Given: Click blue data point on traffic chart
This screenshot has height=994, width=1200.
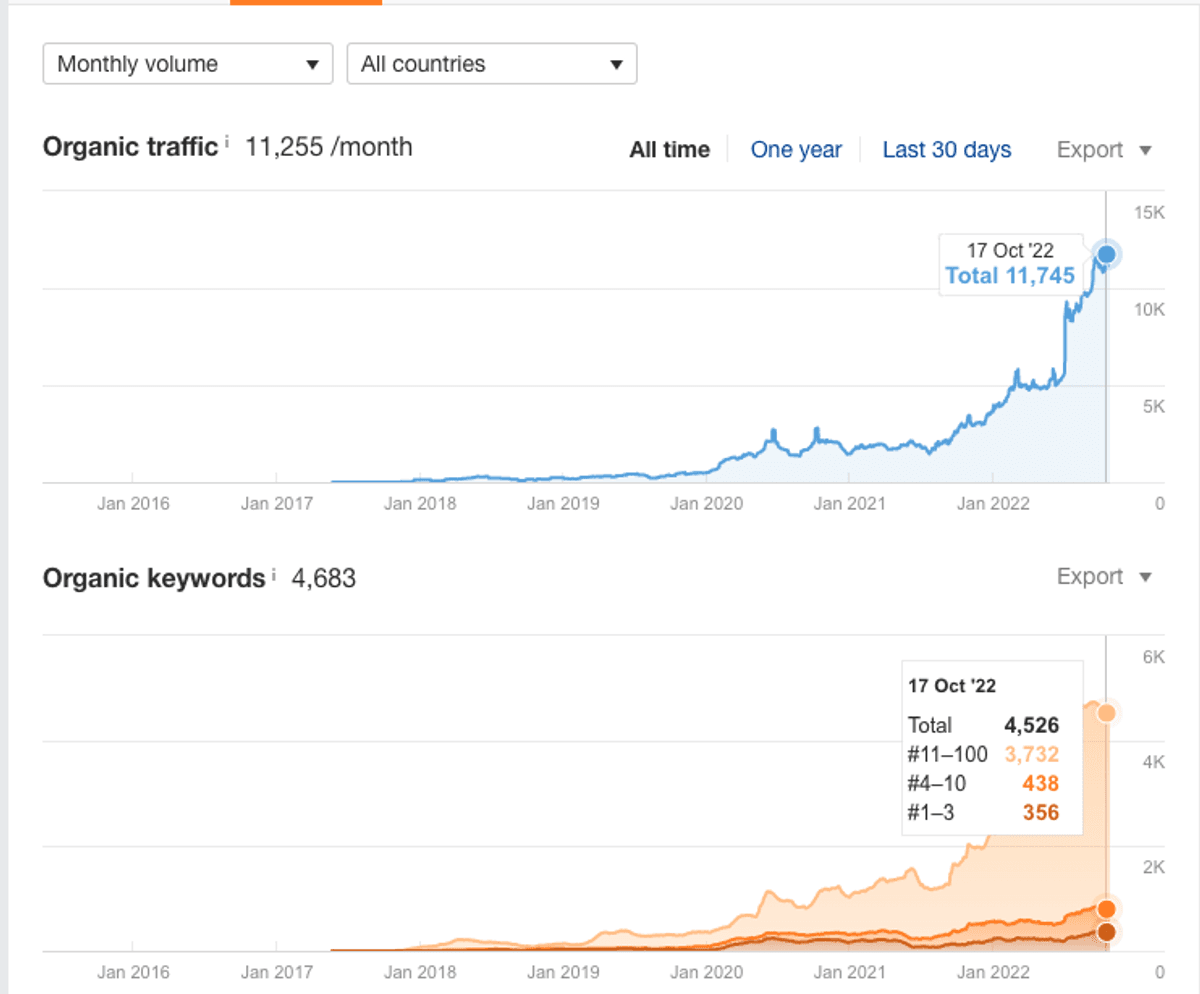Looking at the screenshot, I should [x=1106, y=254].
